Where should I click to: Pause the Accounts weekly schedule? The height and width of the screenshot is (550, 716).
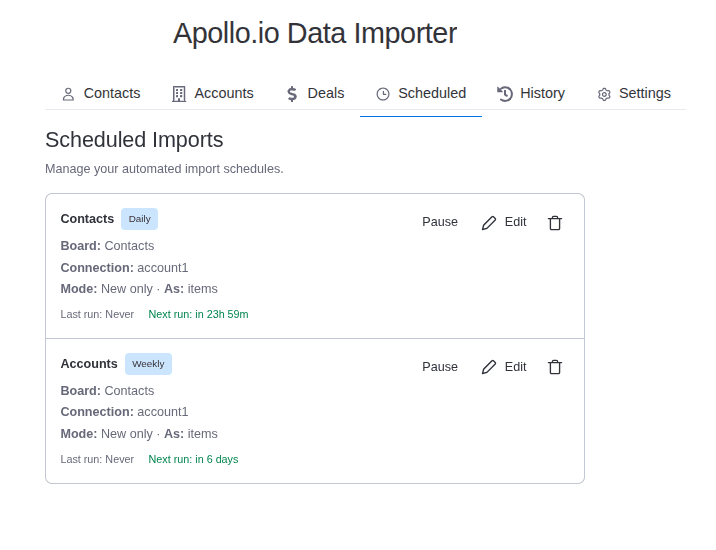[440, 367]
